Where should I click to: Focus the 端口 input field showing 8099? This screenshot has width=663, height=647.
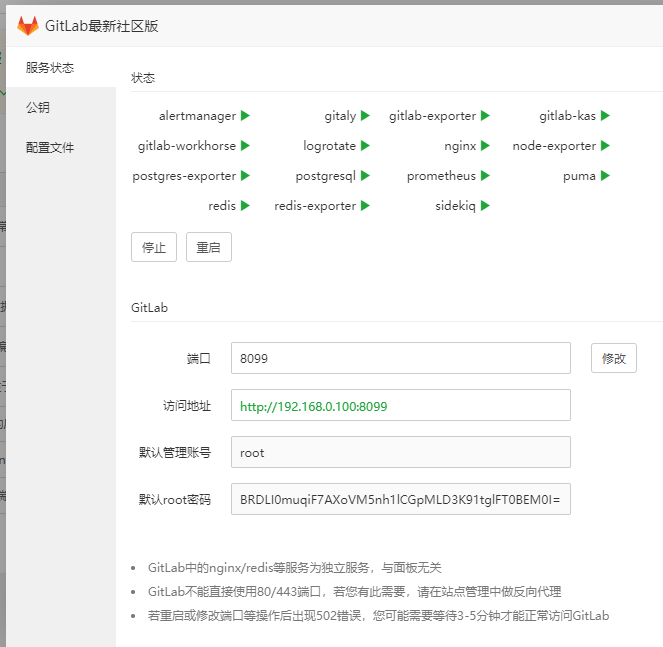click(401, 358)
